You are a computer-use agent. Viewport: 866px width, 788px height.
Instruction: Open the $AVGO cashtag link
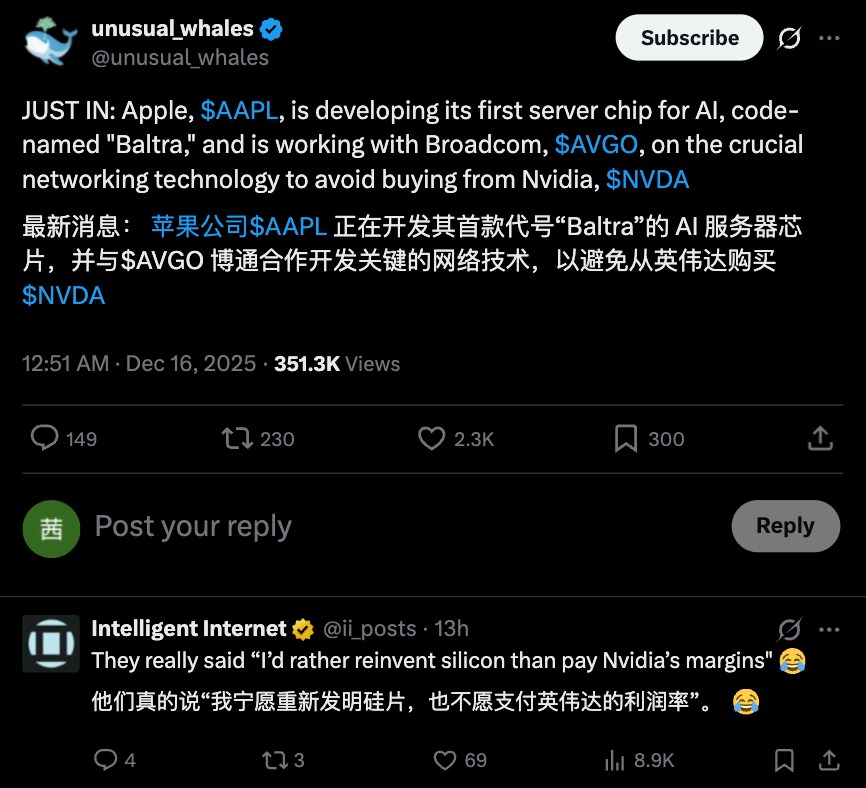(596, 145)
